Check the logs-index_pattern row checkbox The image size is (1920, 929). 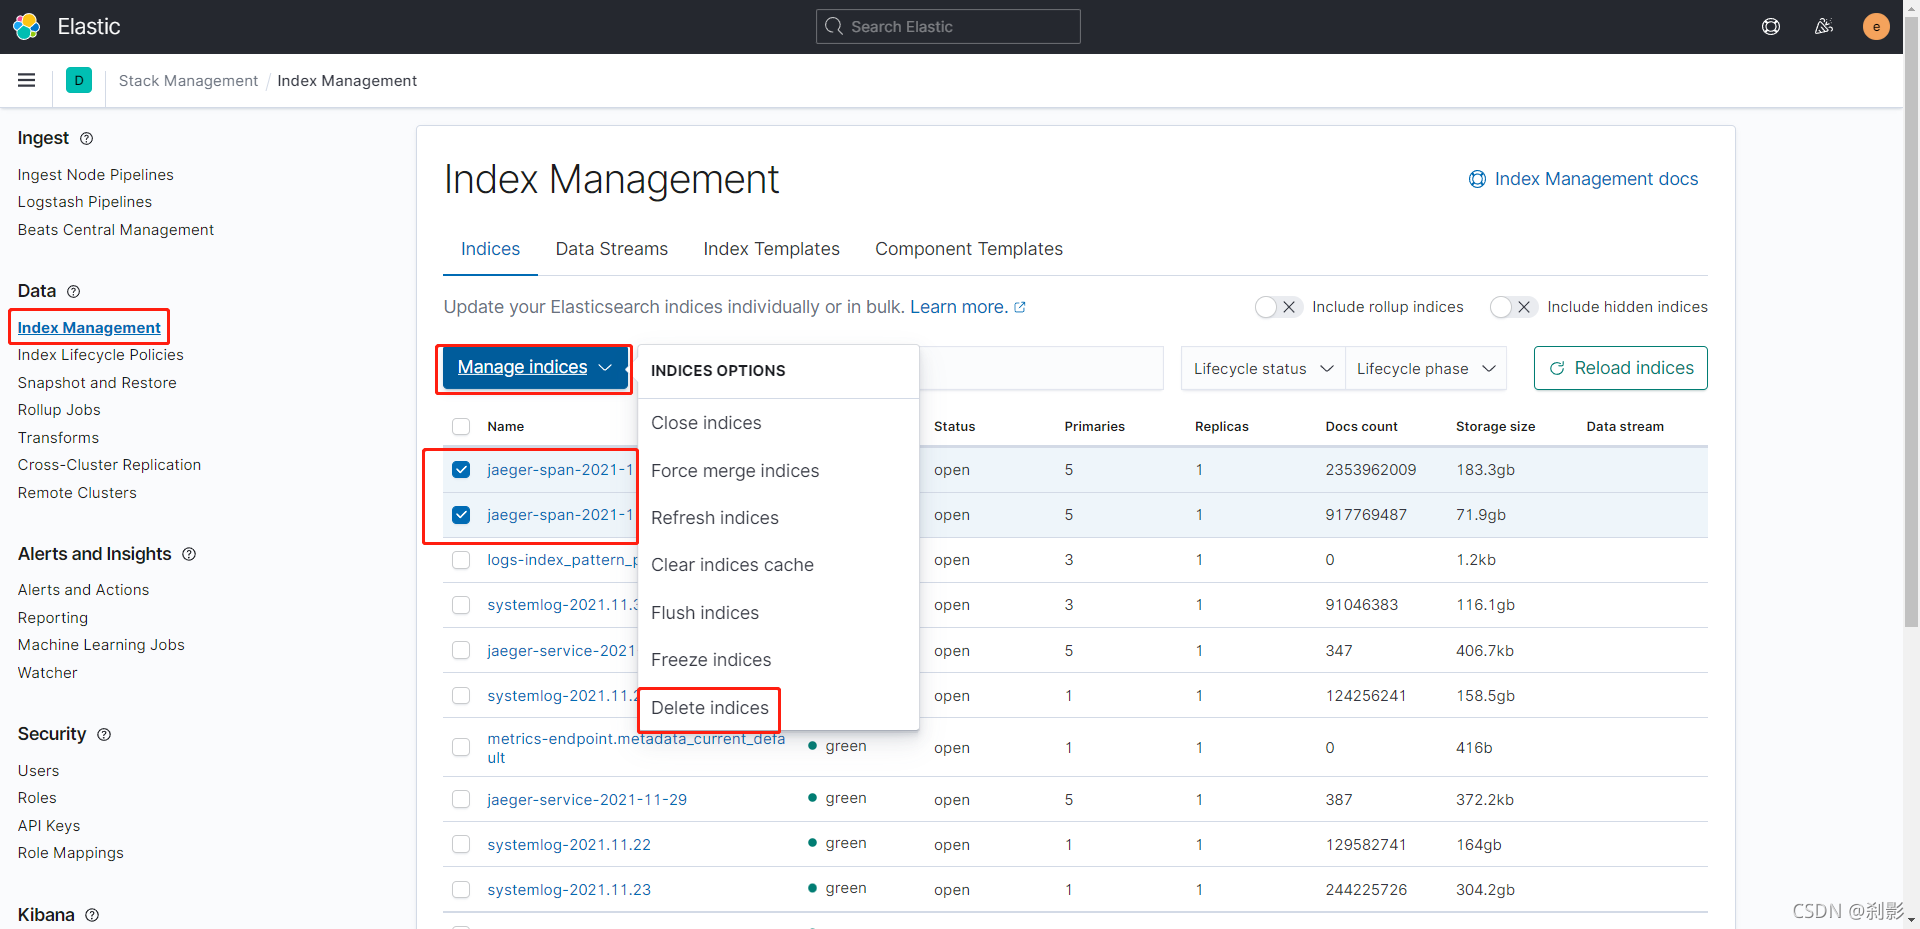pyautogui.click(x=461, y=560)
